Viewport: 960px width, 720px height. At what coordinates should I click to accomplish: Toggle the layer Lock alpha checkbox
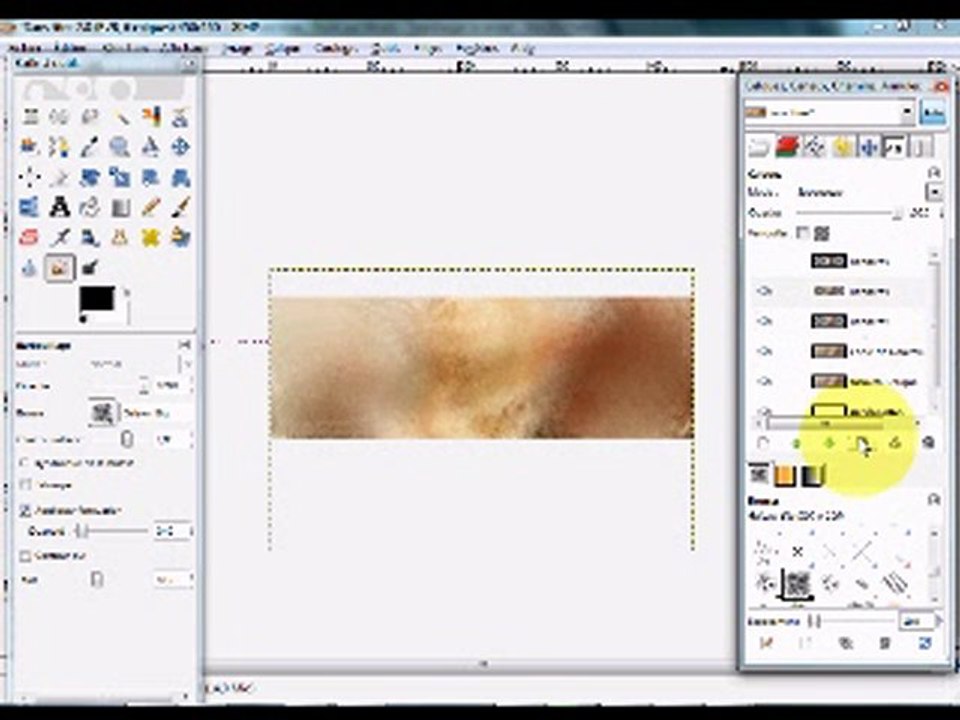[x=802, y=233]
